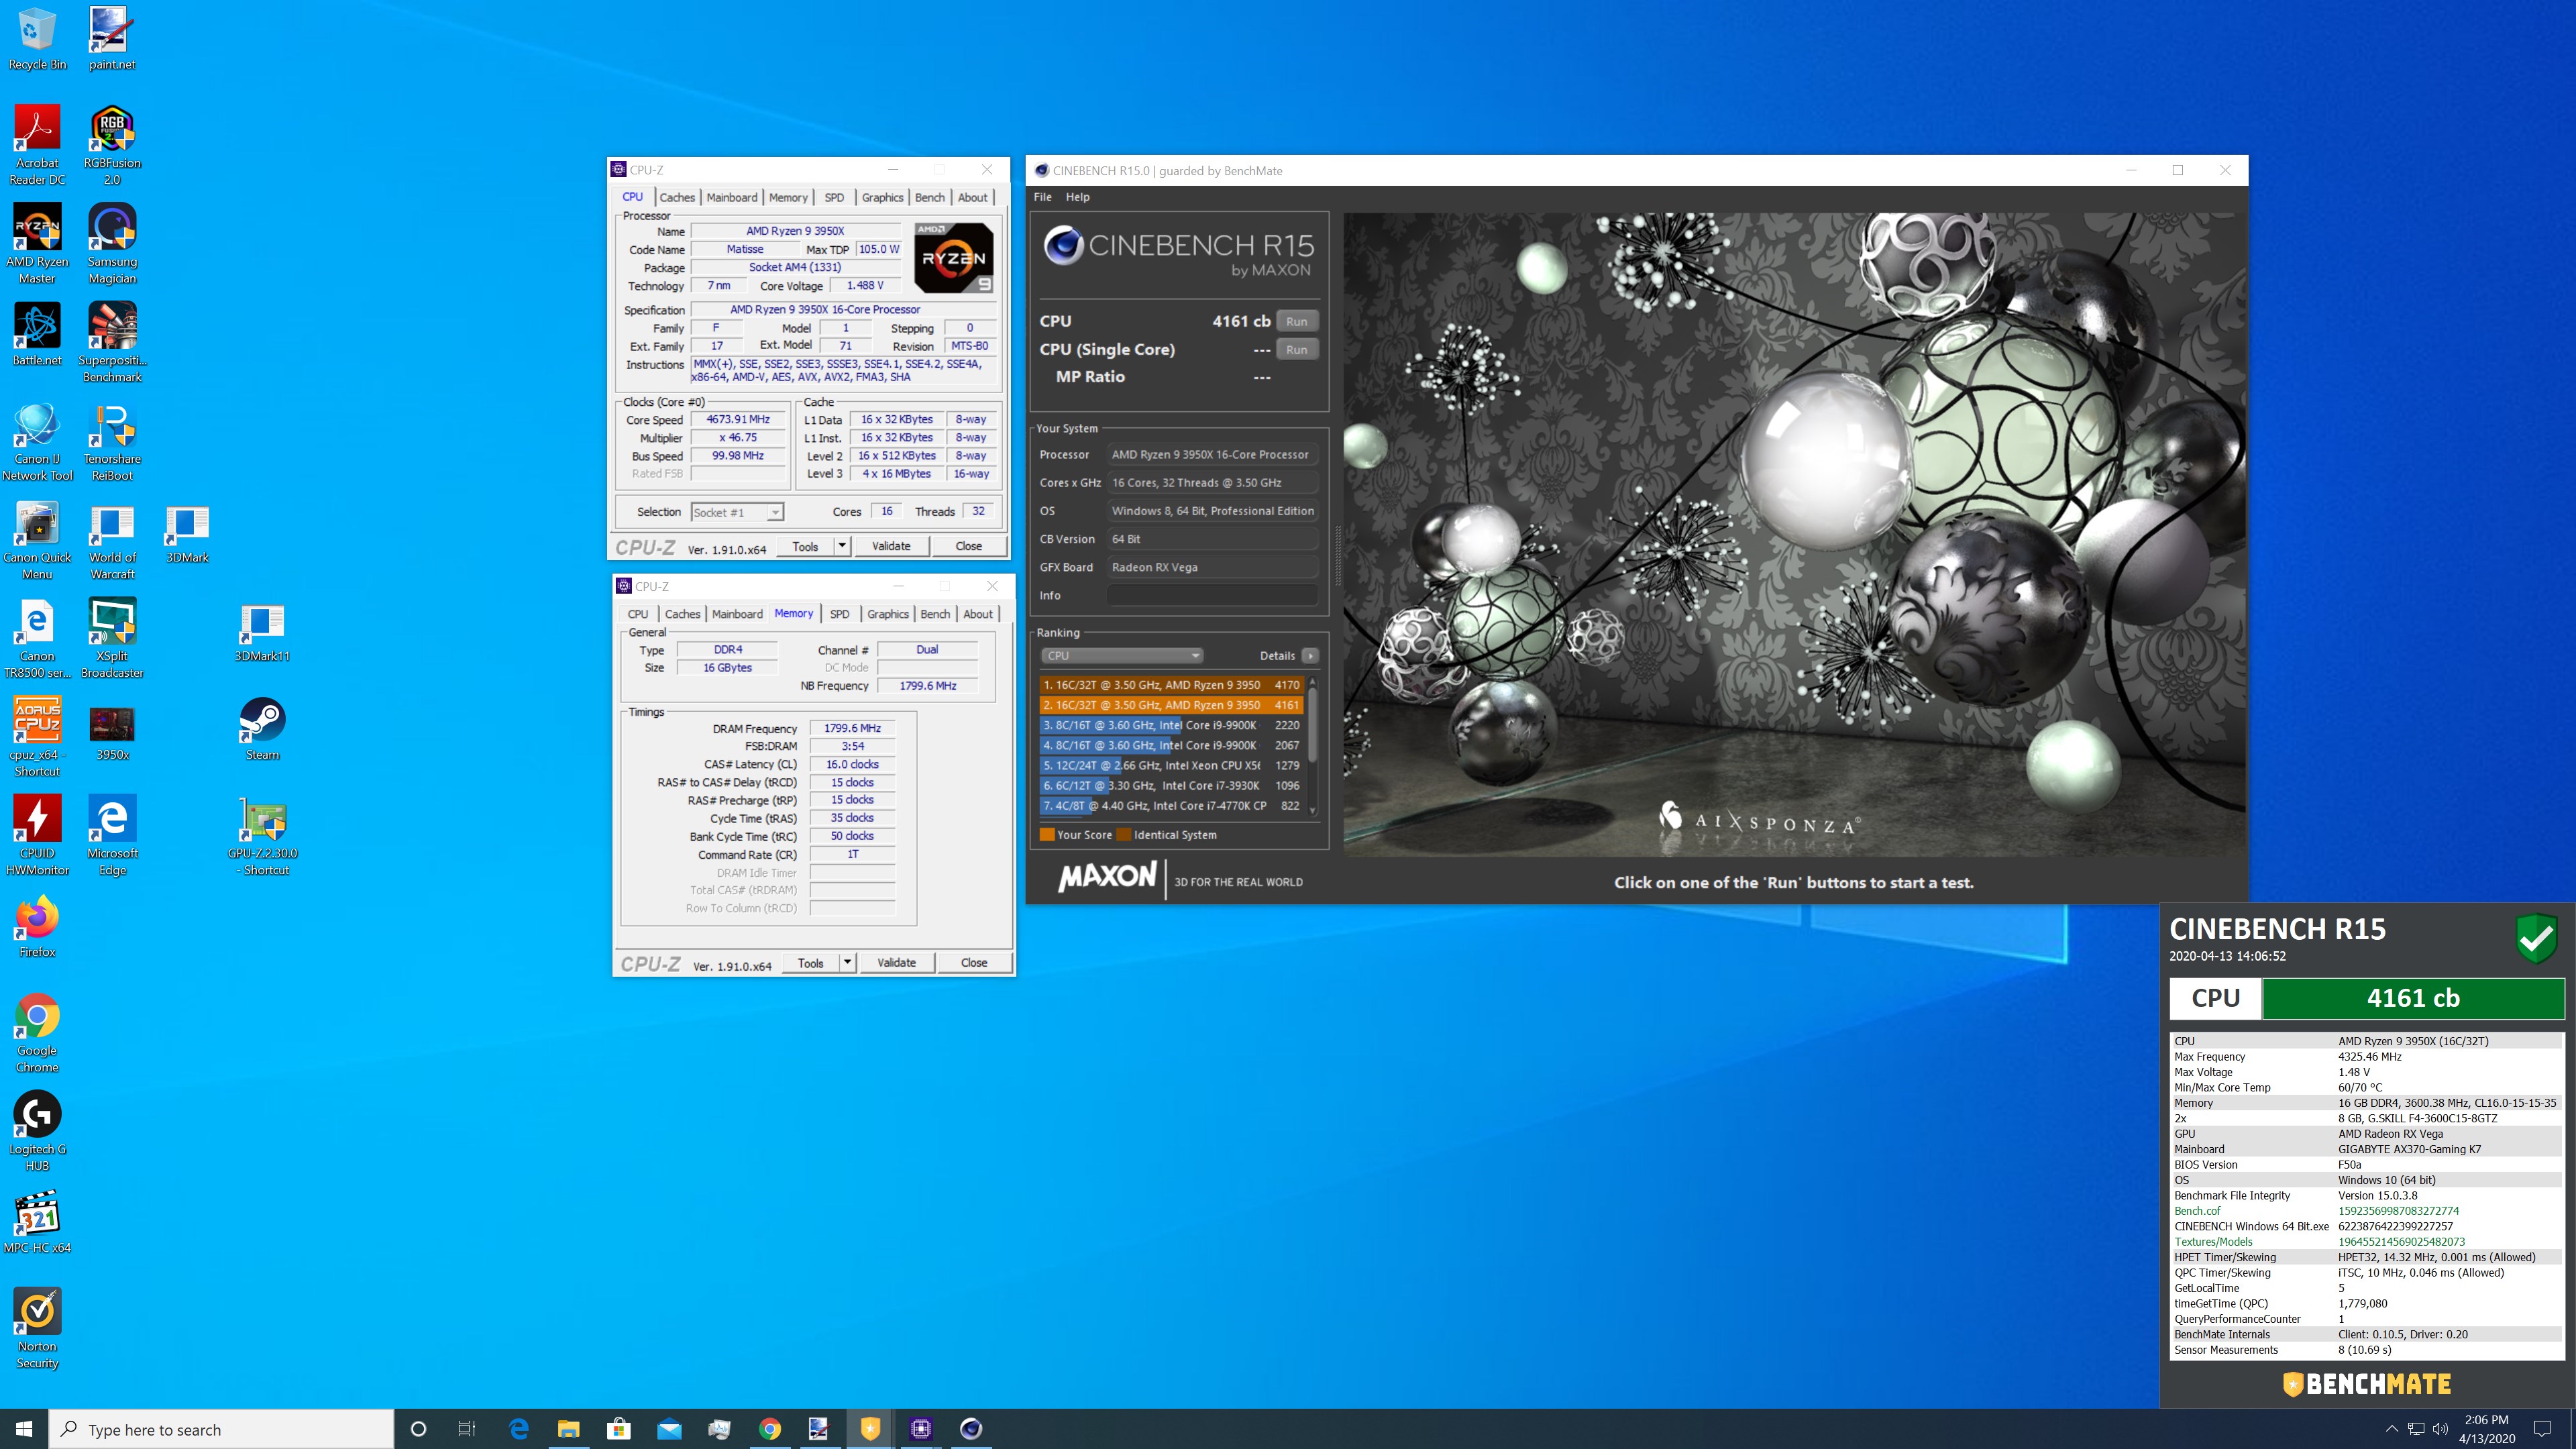Open the World of Warcraft icon

tap(112, 540)
